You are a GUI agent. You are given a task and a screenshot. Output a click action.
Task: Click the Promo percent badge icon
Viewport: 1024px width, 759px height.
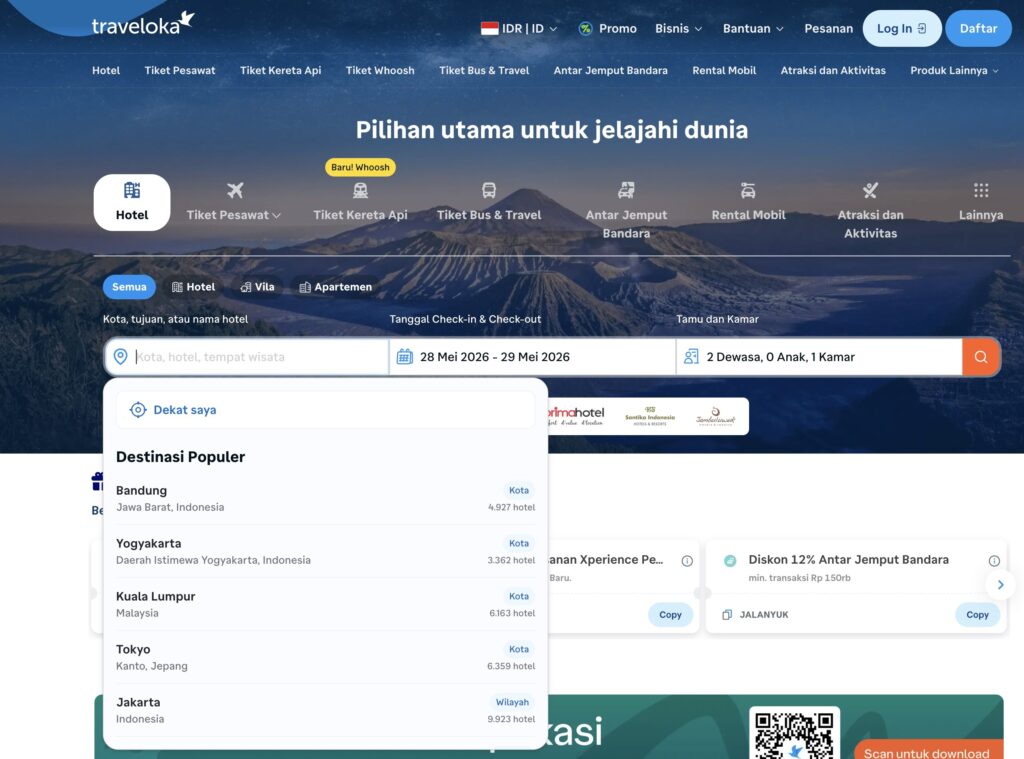point(586,29)
